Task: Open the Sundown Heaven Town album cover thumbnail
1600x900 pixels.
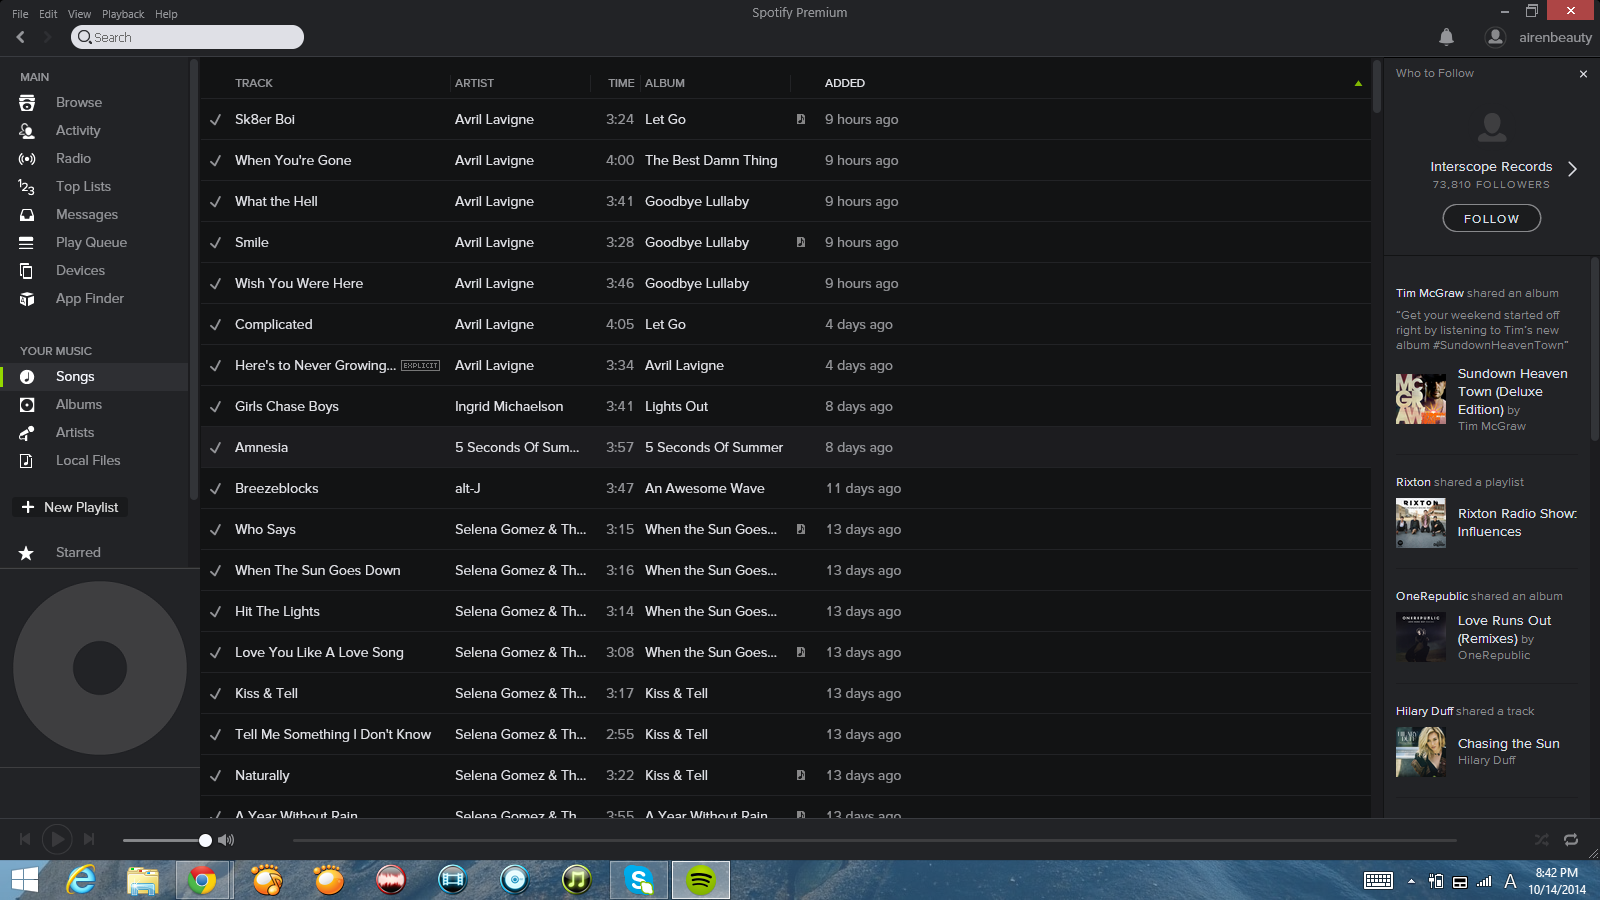Action: 1421,399
